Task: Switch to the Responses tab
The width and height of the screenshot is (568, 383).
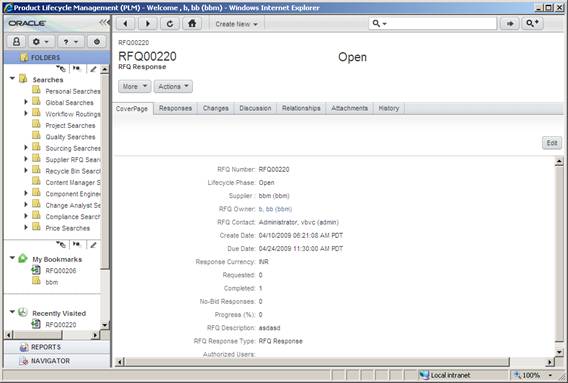Action: 175,108
